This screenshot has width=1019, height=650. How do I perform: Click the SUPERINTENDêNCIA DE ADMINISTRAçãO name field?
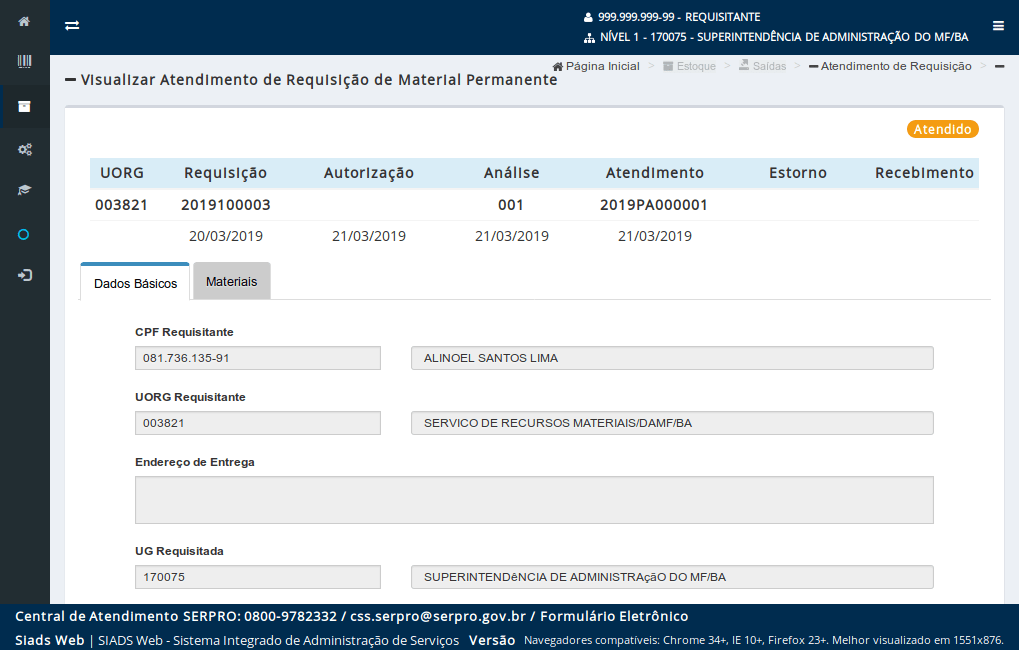(672, 577)
